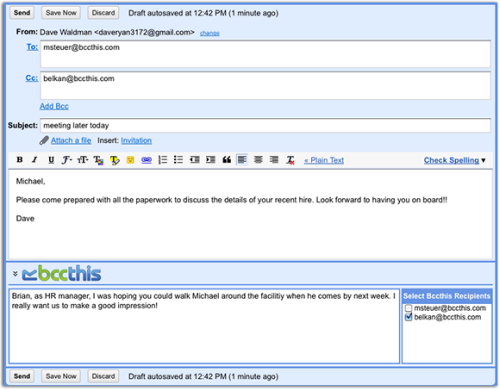Click the top Send button
The width and height of the screenshot is (500, 389).
22,13
